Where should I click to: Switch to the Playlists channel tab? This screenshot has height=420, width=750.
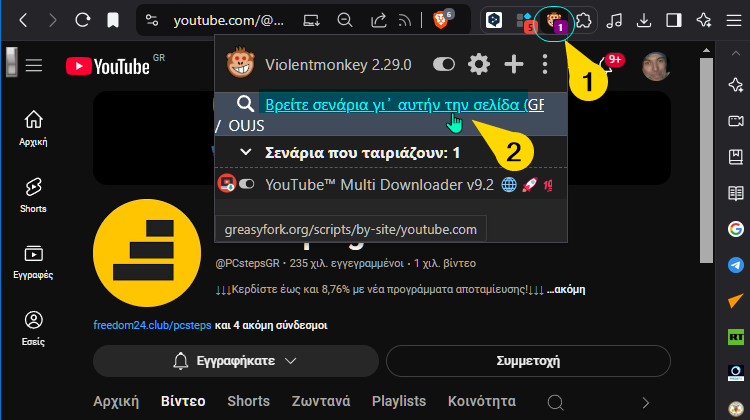point(399,401)
